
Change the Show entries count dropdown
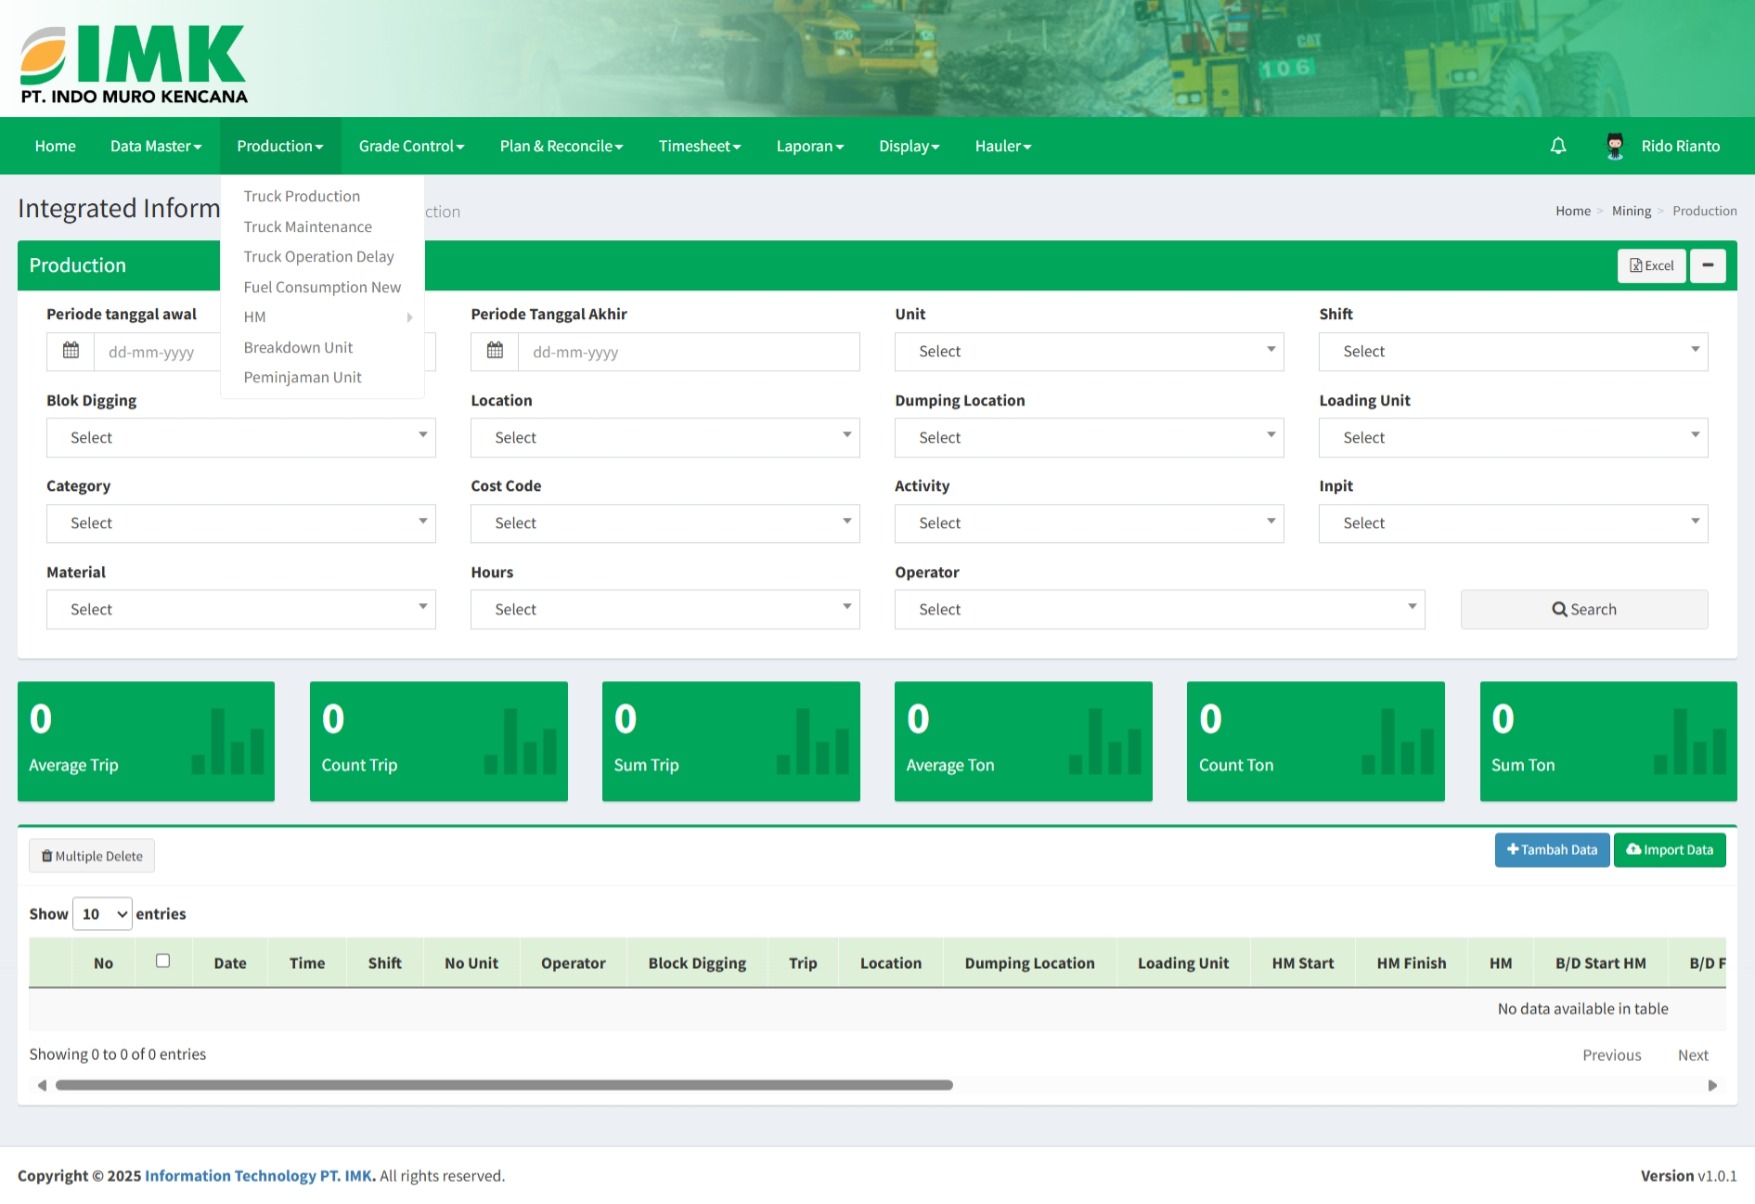(x=102, y=914)
